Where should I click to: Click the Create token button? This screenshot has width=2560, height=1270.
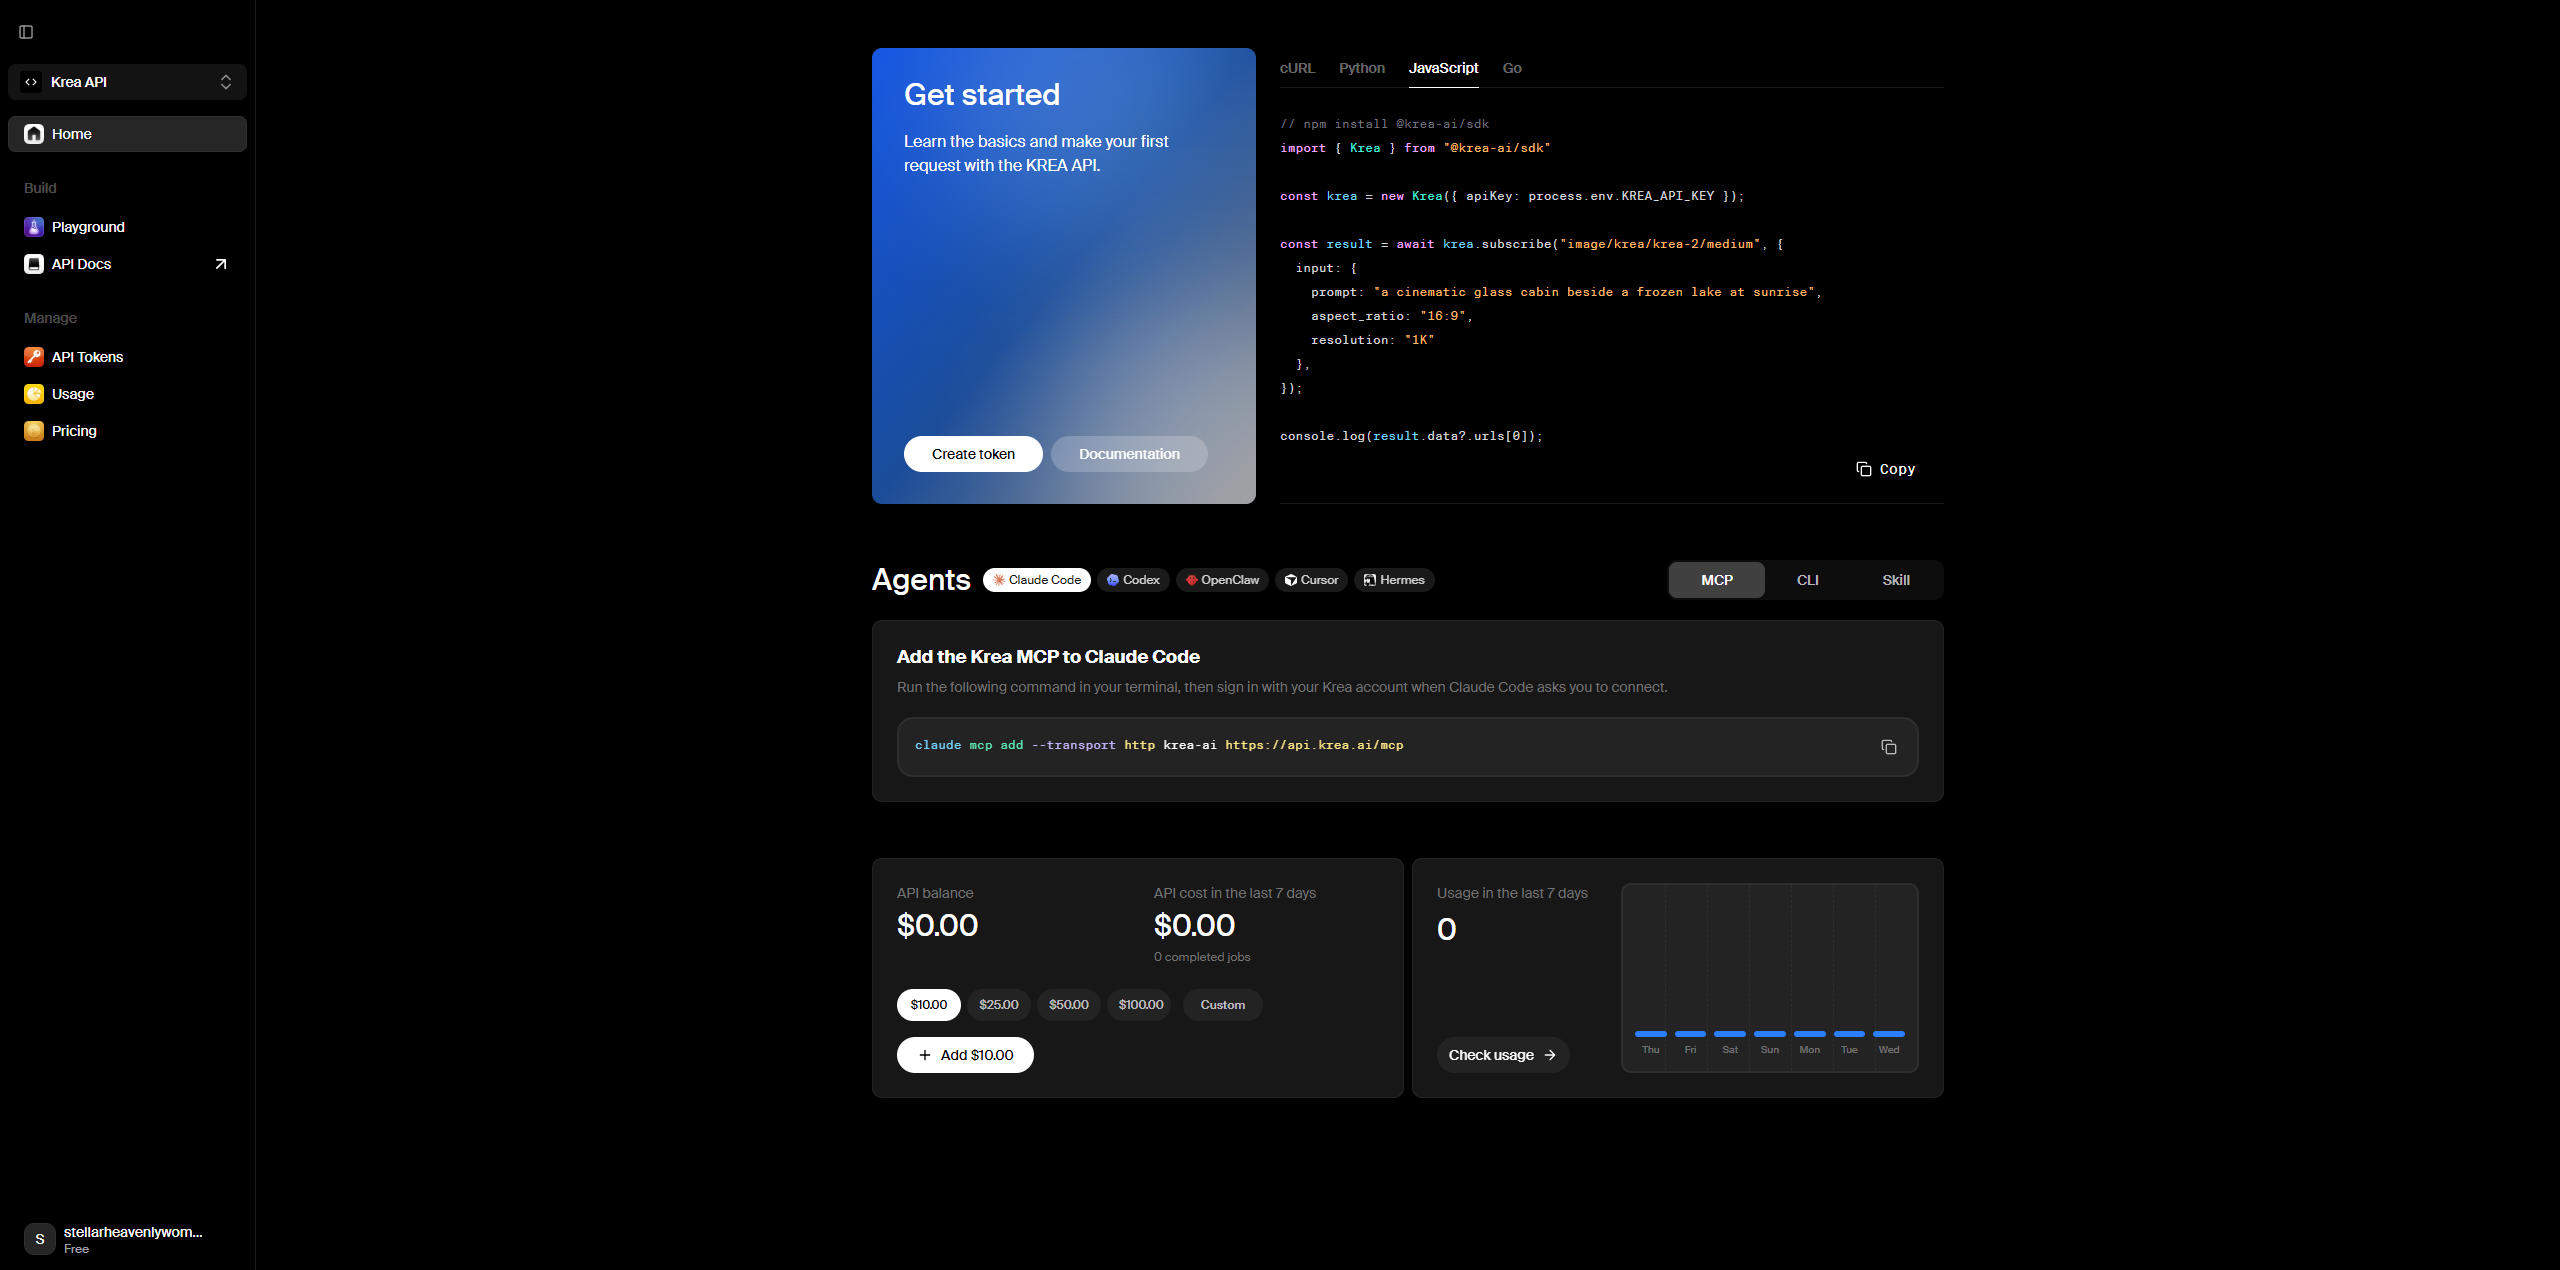[x=973, y=454]
